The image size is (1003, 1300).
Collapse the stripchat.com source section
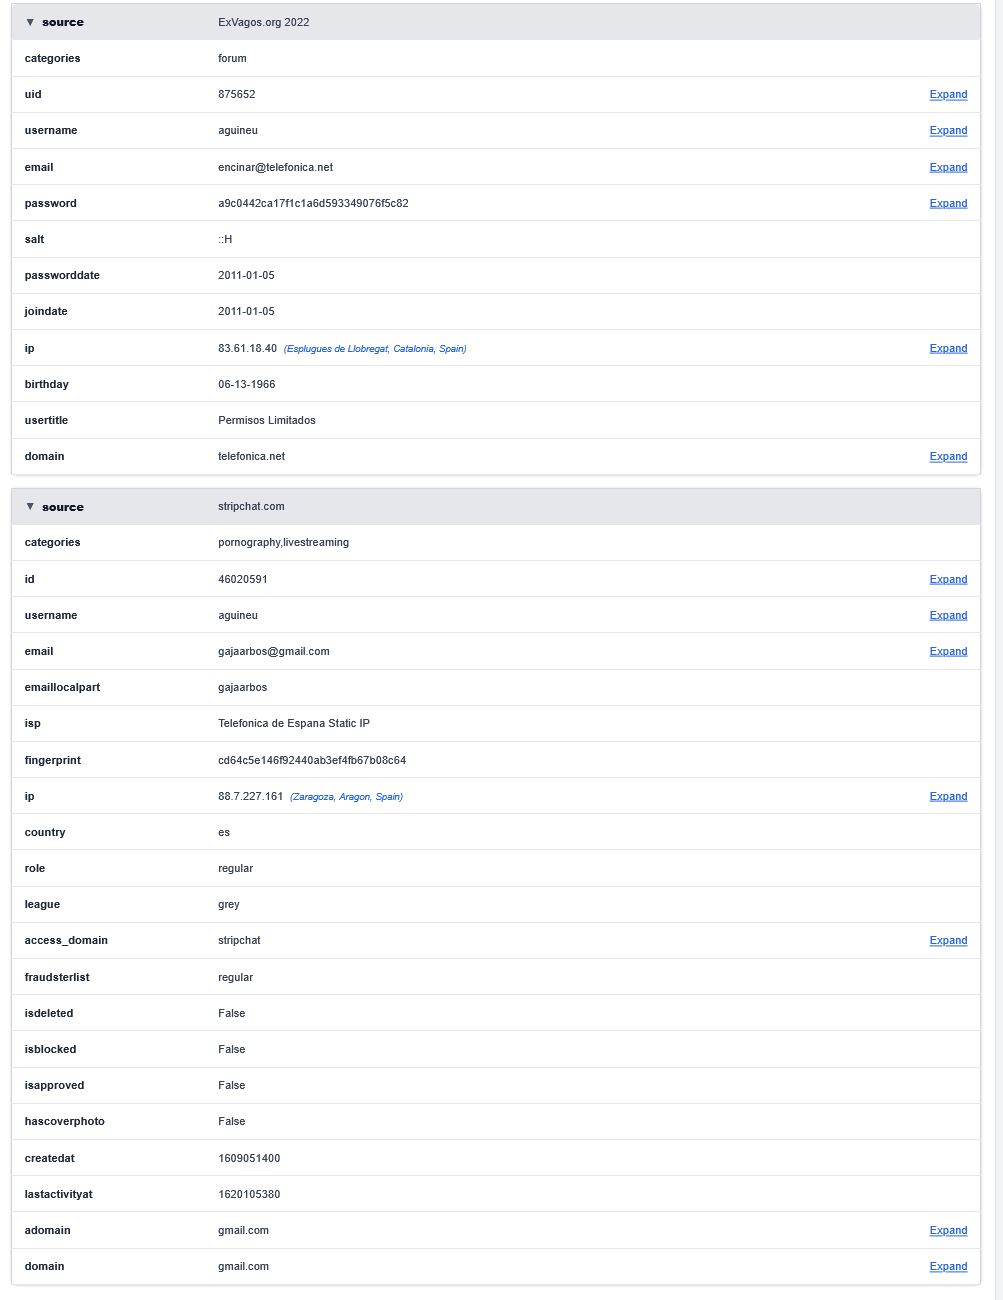(30, 507)
